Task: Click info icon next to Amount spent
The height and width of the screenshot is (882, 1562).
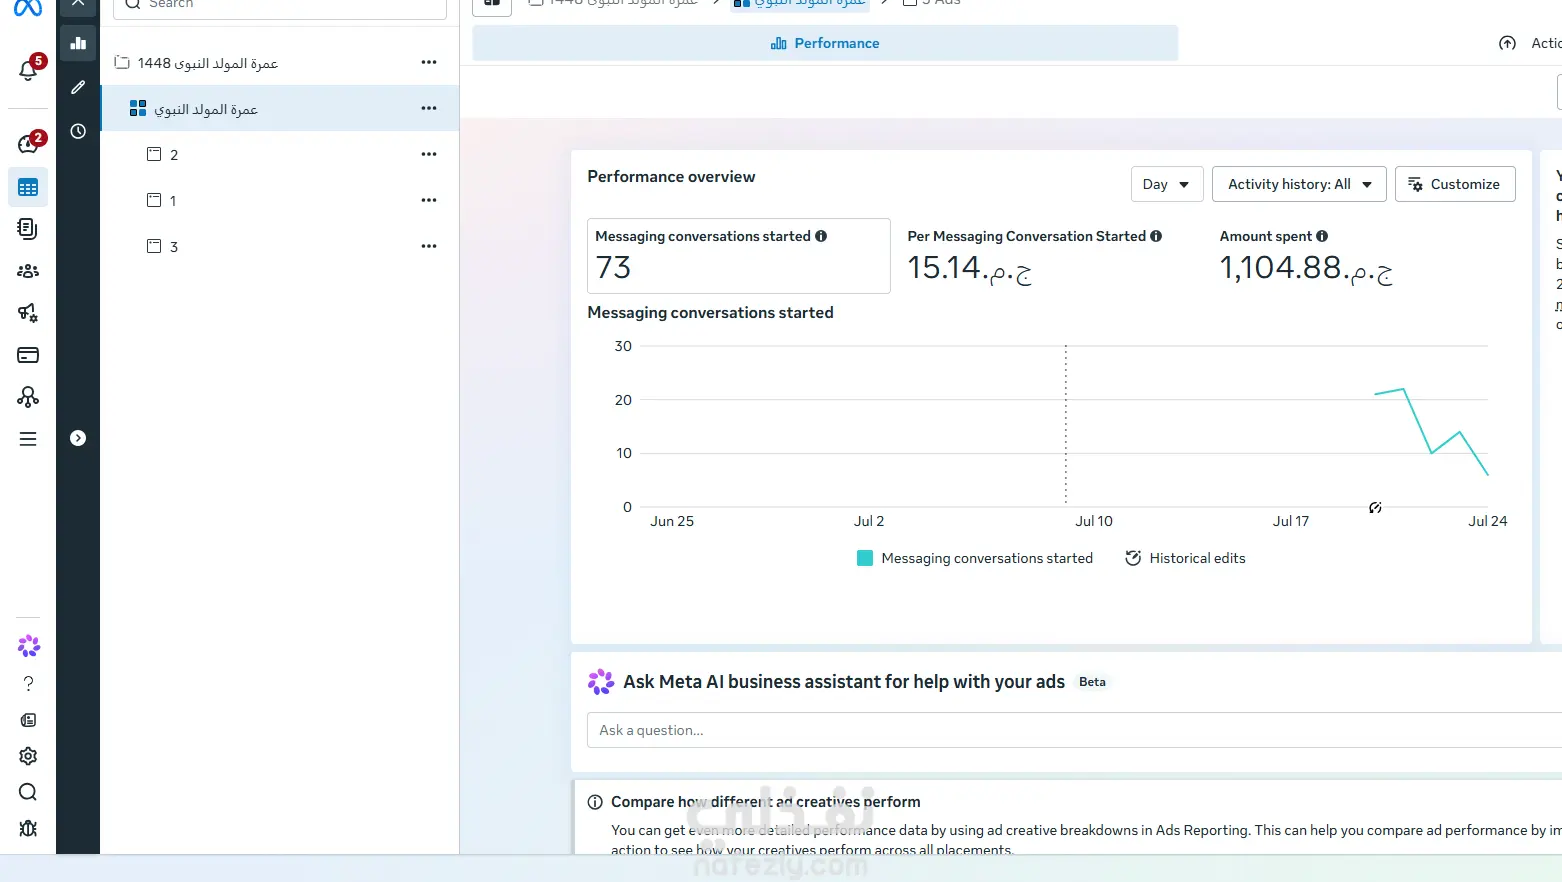Action: (1322, 236)
